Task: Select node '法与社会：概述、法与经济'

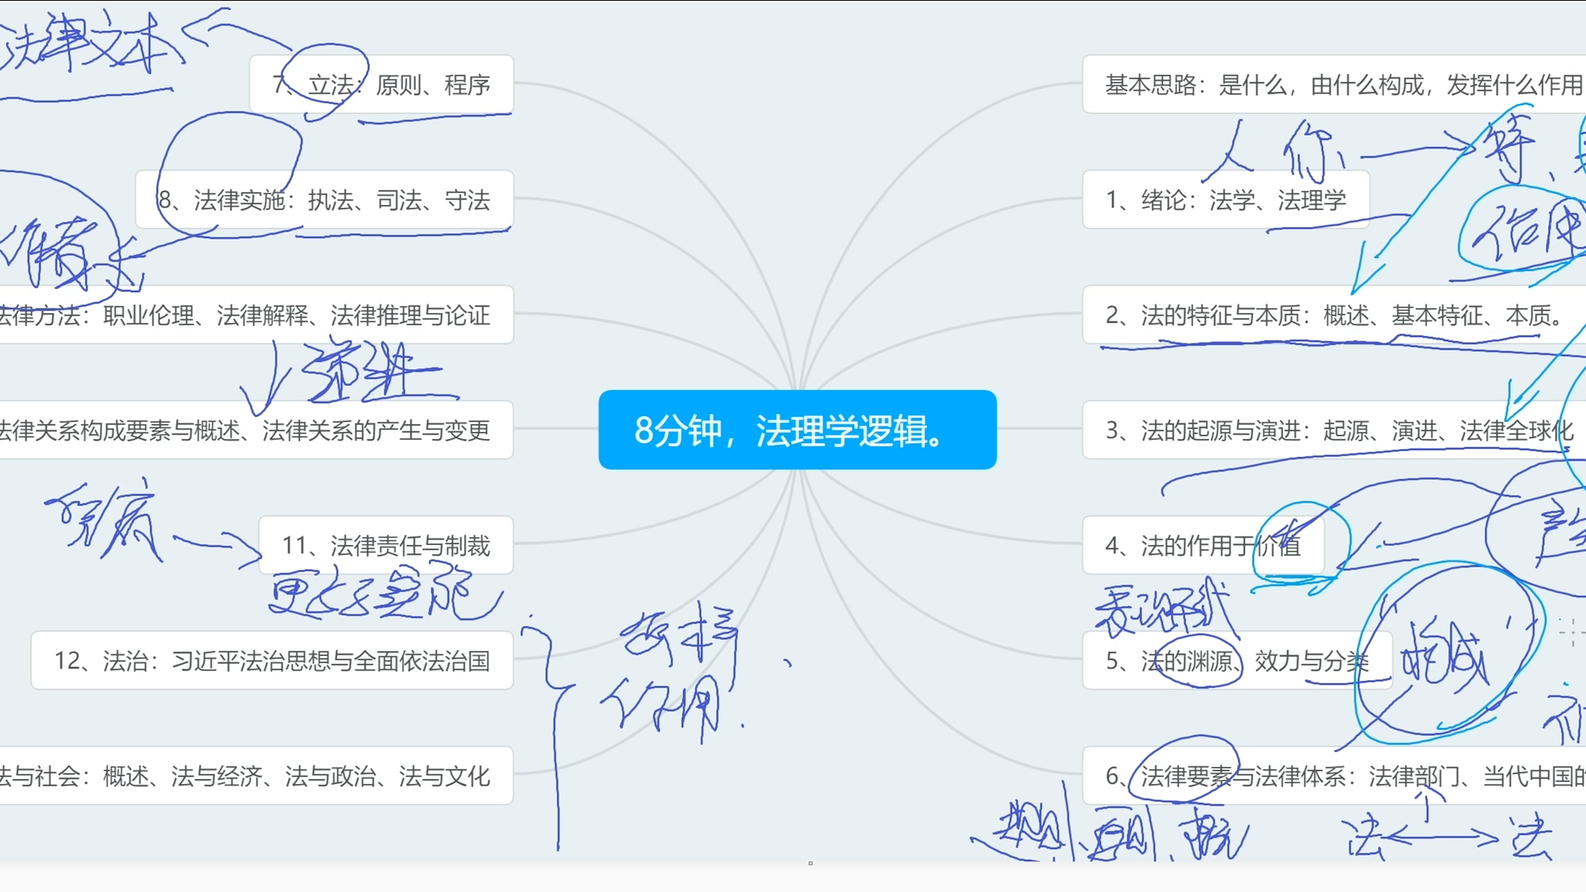Action: 256,775
